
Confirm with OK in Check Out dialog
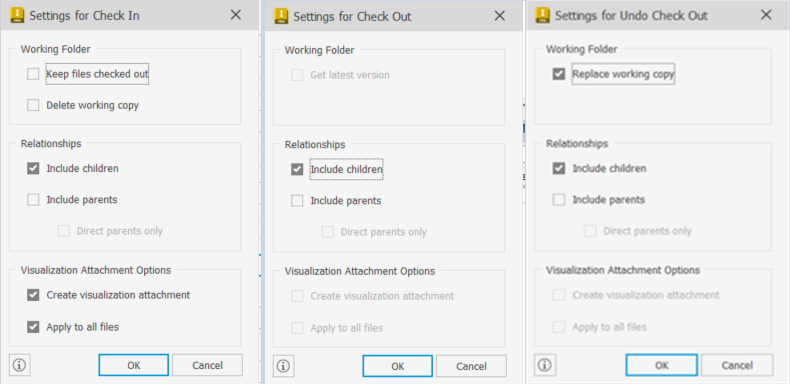click(398, 366)
